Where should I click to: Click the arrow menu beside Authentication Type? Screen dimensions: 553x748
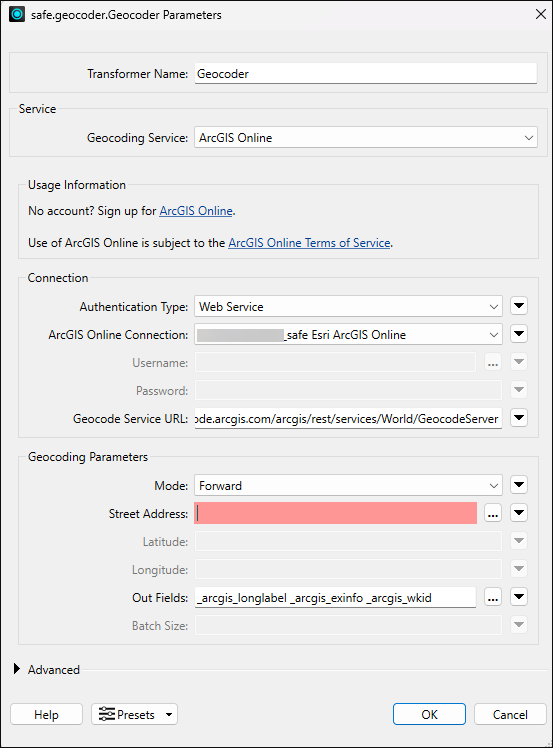pos(519,306)
